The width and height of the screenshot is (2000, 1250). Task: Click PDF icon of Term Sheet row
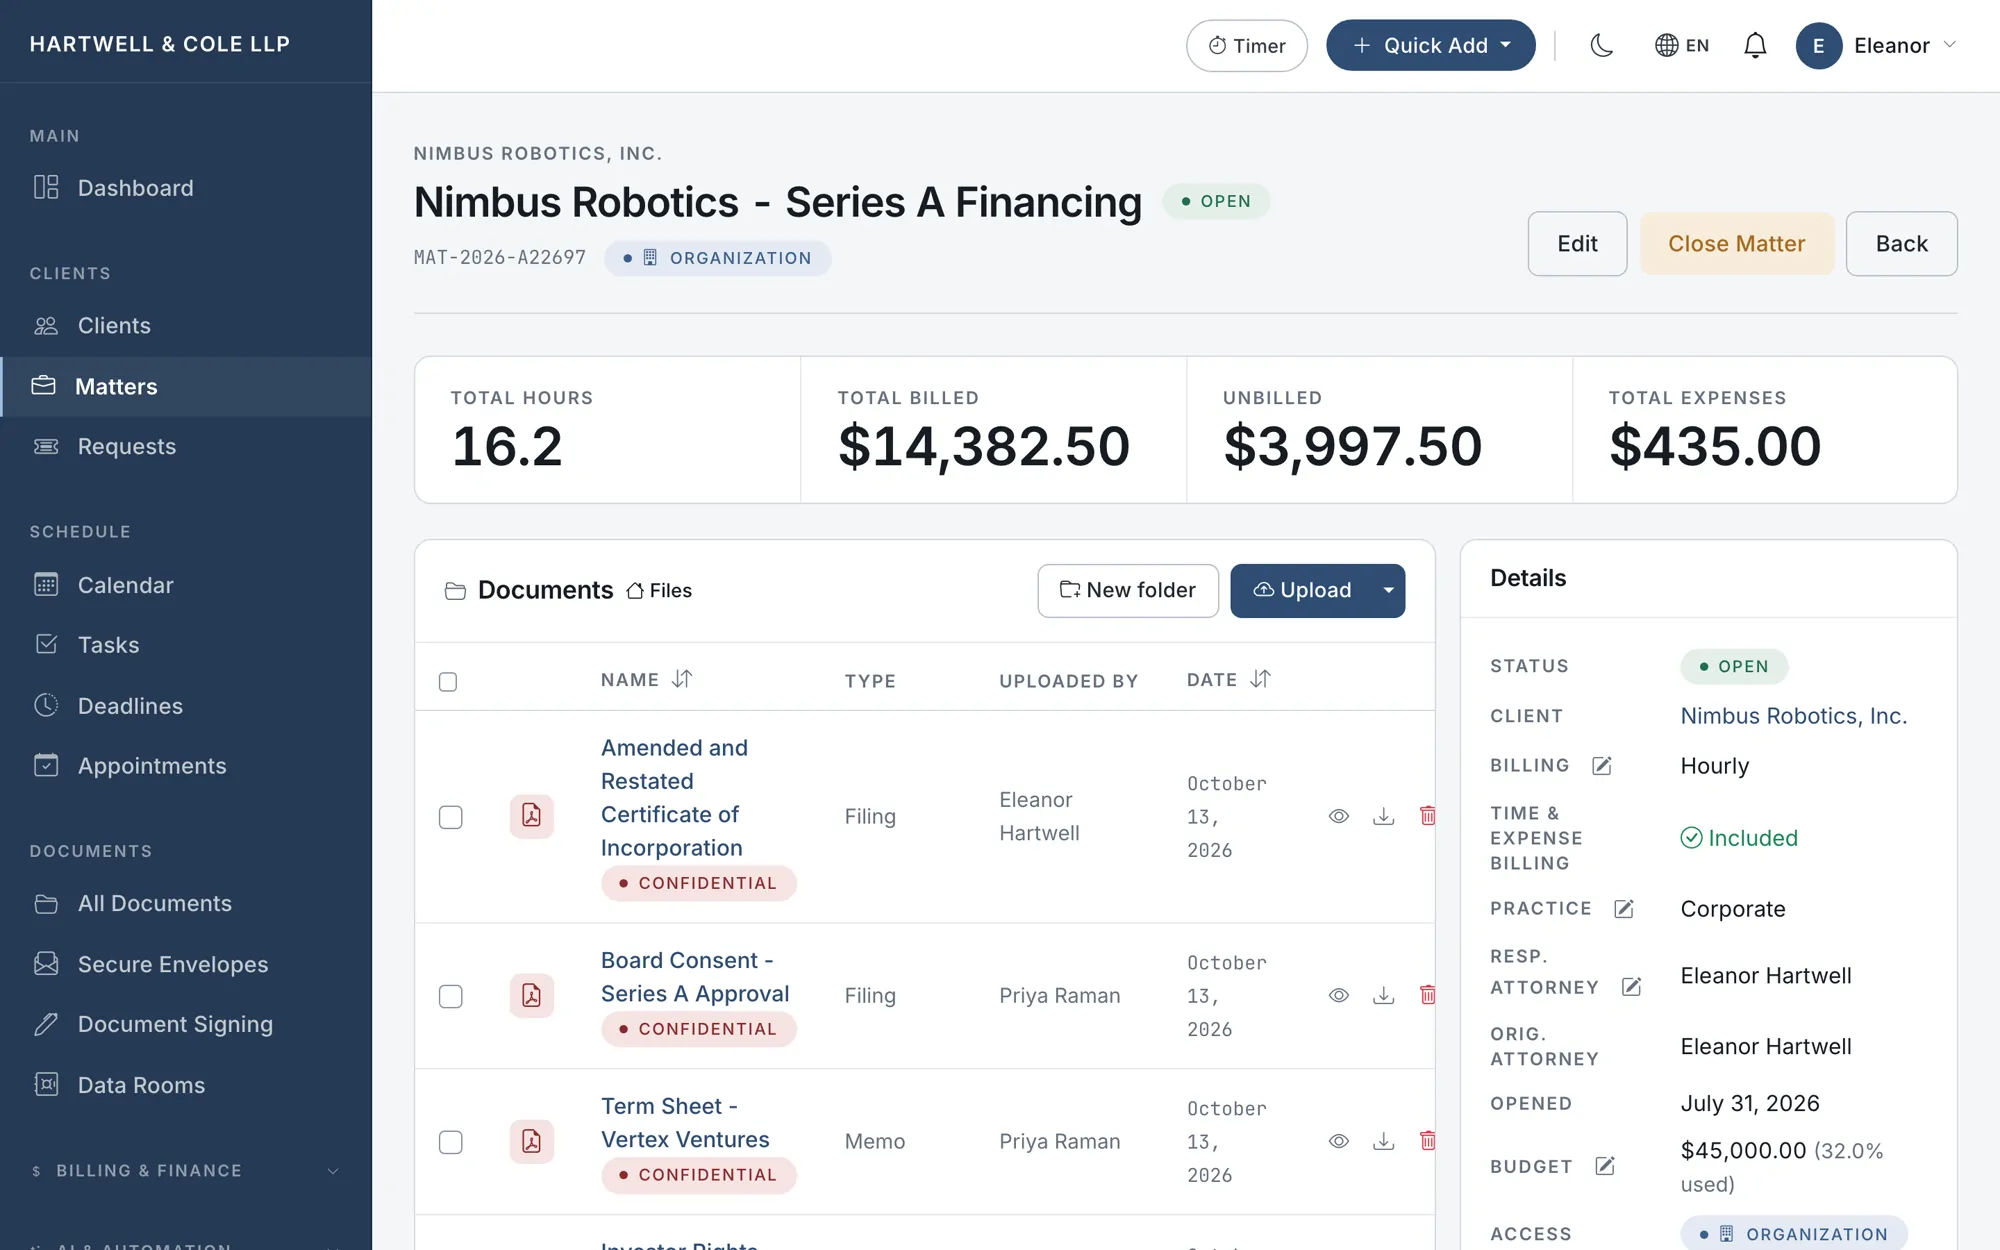pyautogui.click(x=531, y=1141)
